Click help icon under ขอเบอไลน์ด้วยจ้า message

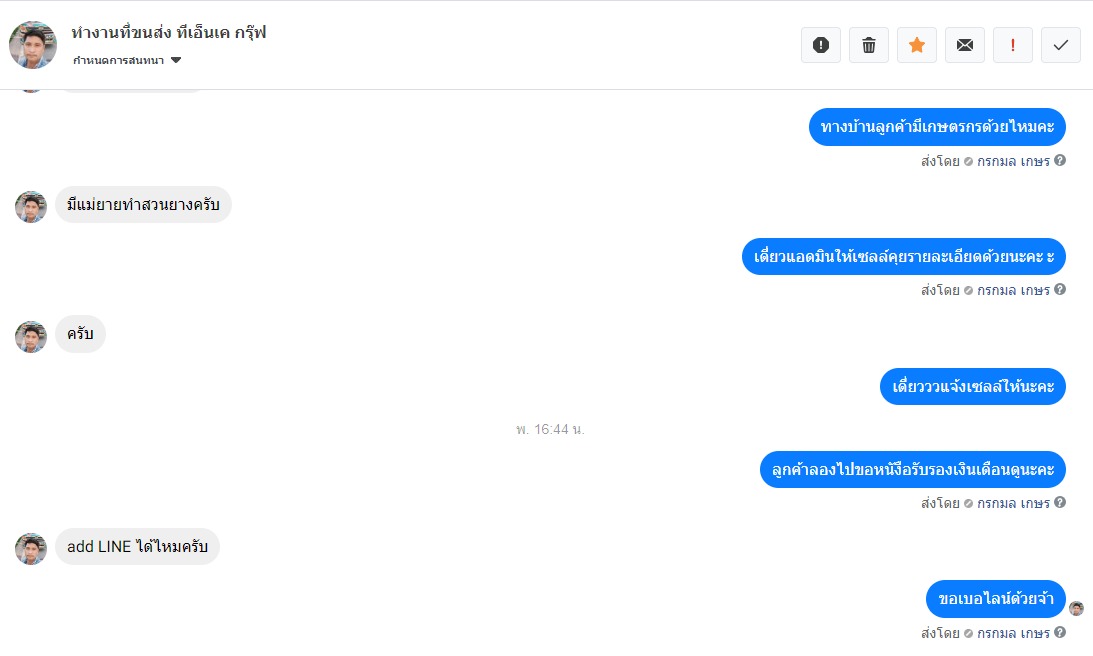tap(1060, 632)
